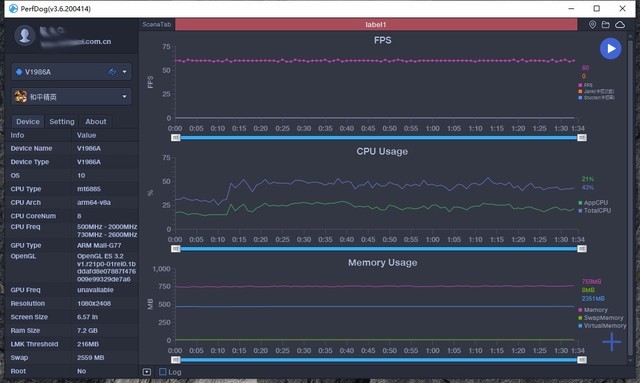This screenshot has height=383, width=640.
Task: Toggle SwapMemory series in memory legend
Action: 601,318
